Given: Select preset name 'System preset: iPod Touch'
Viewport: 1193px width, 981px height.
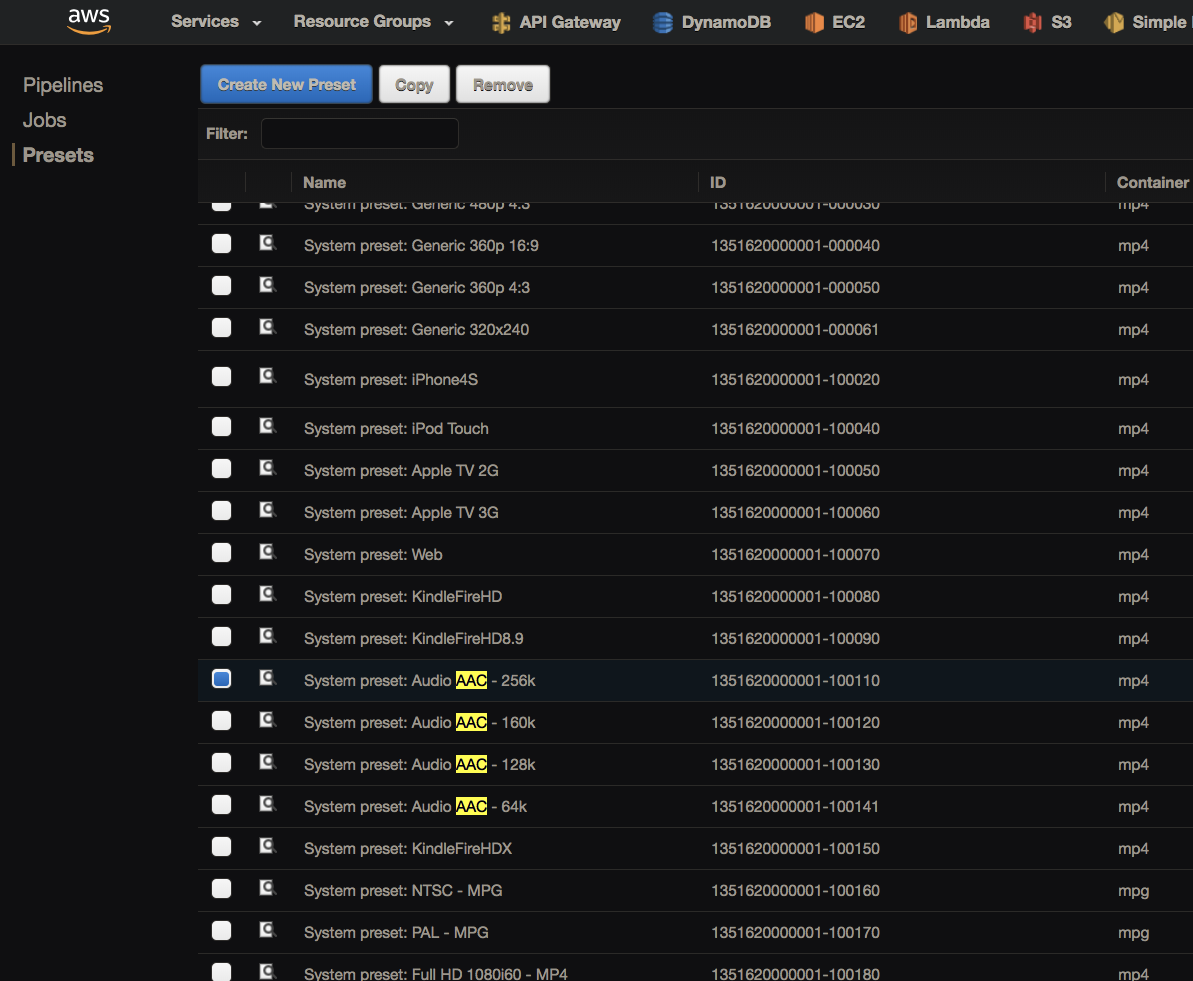Looking at the screenshot, I should tap(396, 428).
